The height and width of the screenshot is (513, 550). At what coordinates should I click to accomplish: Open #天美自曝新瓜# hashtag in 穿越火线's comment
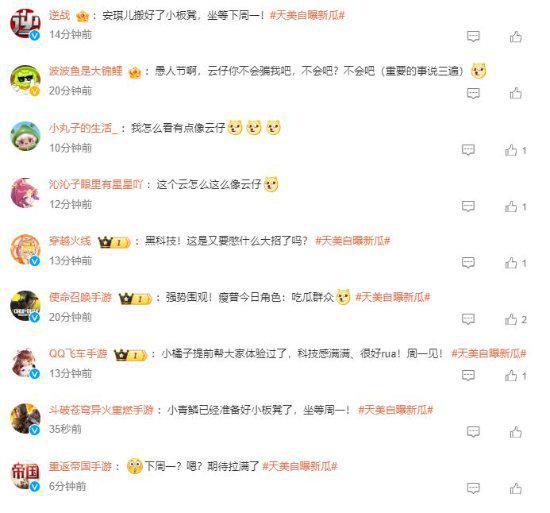point(353,241)
